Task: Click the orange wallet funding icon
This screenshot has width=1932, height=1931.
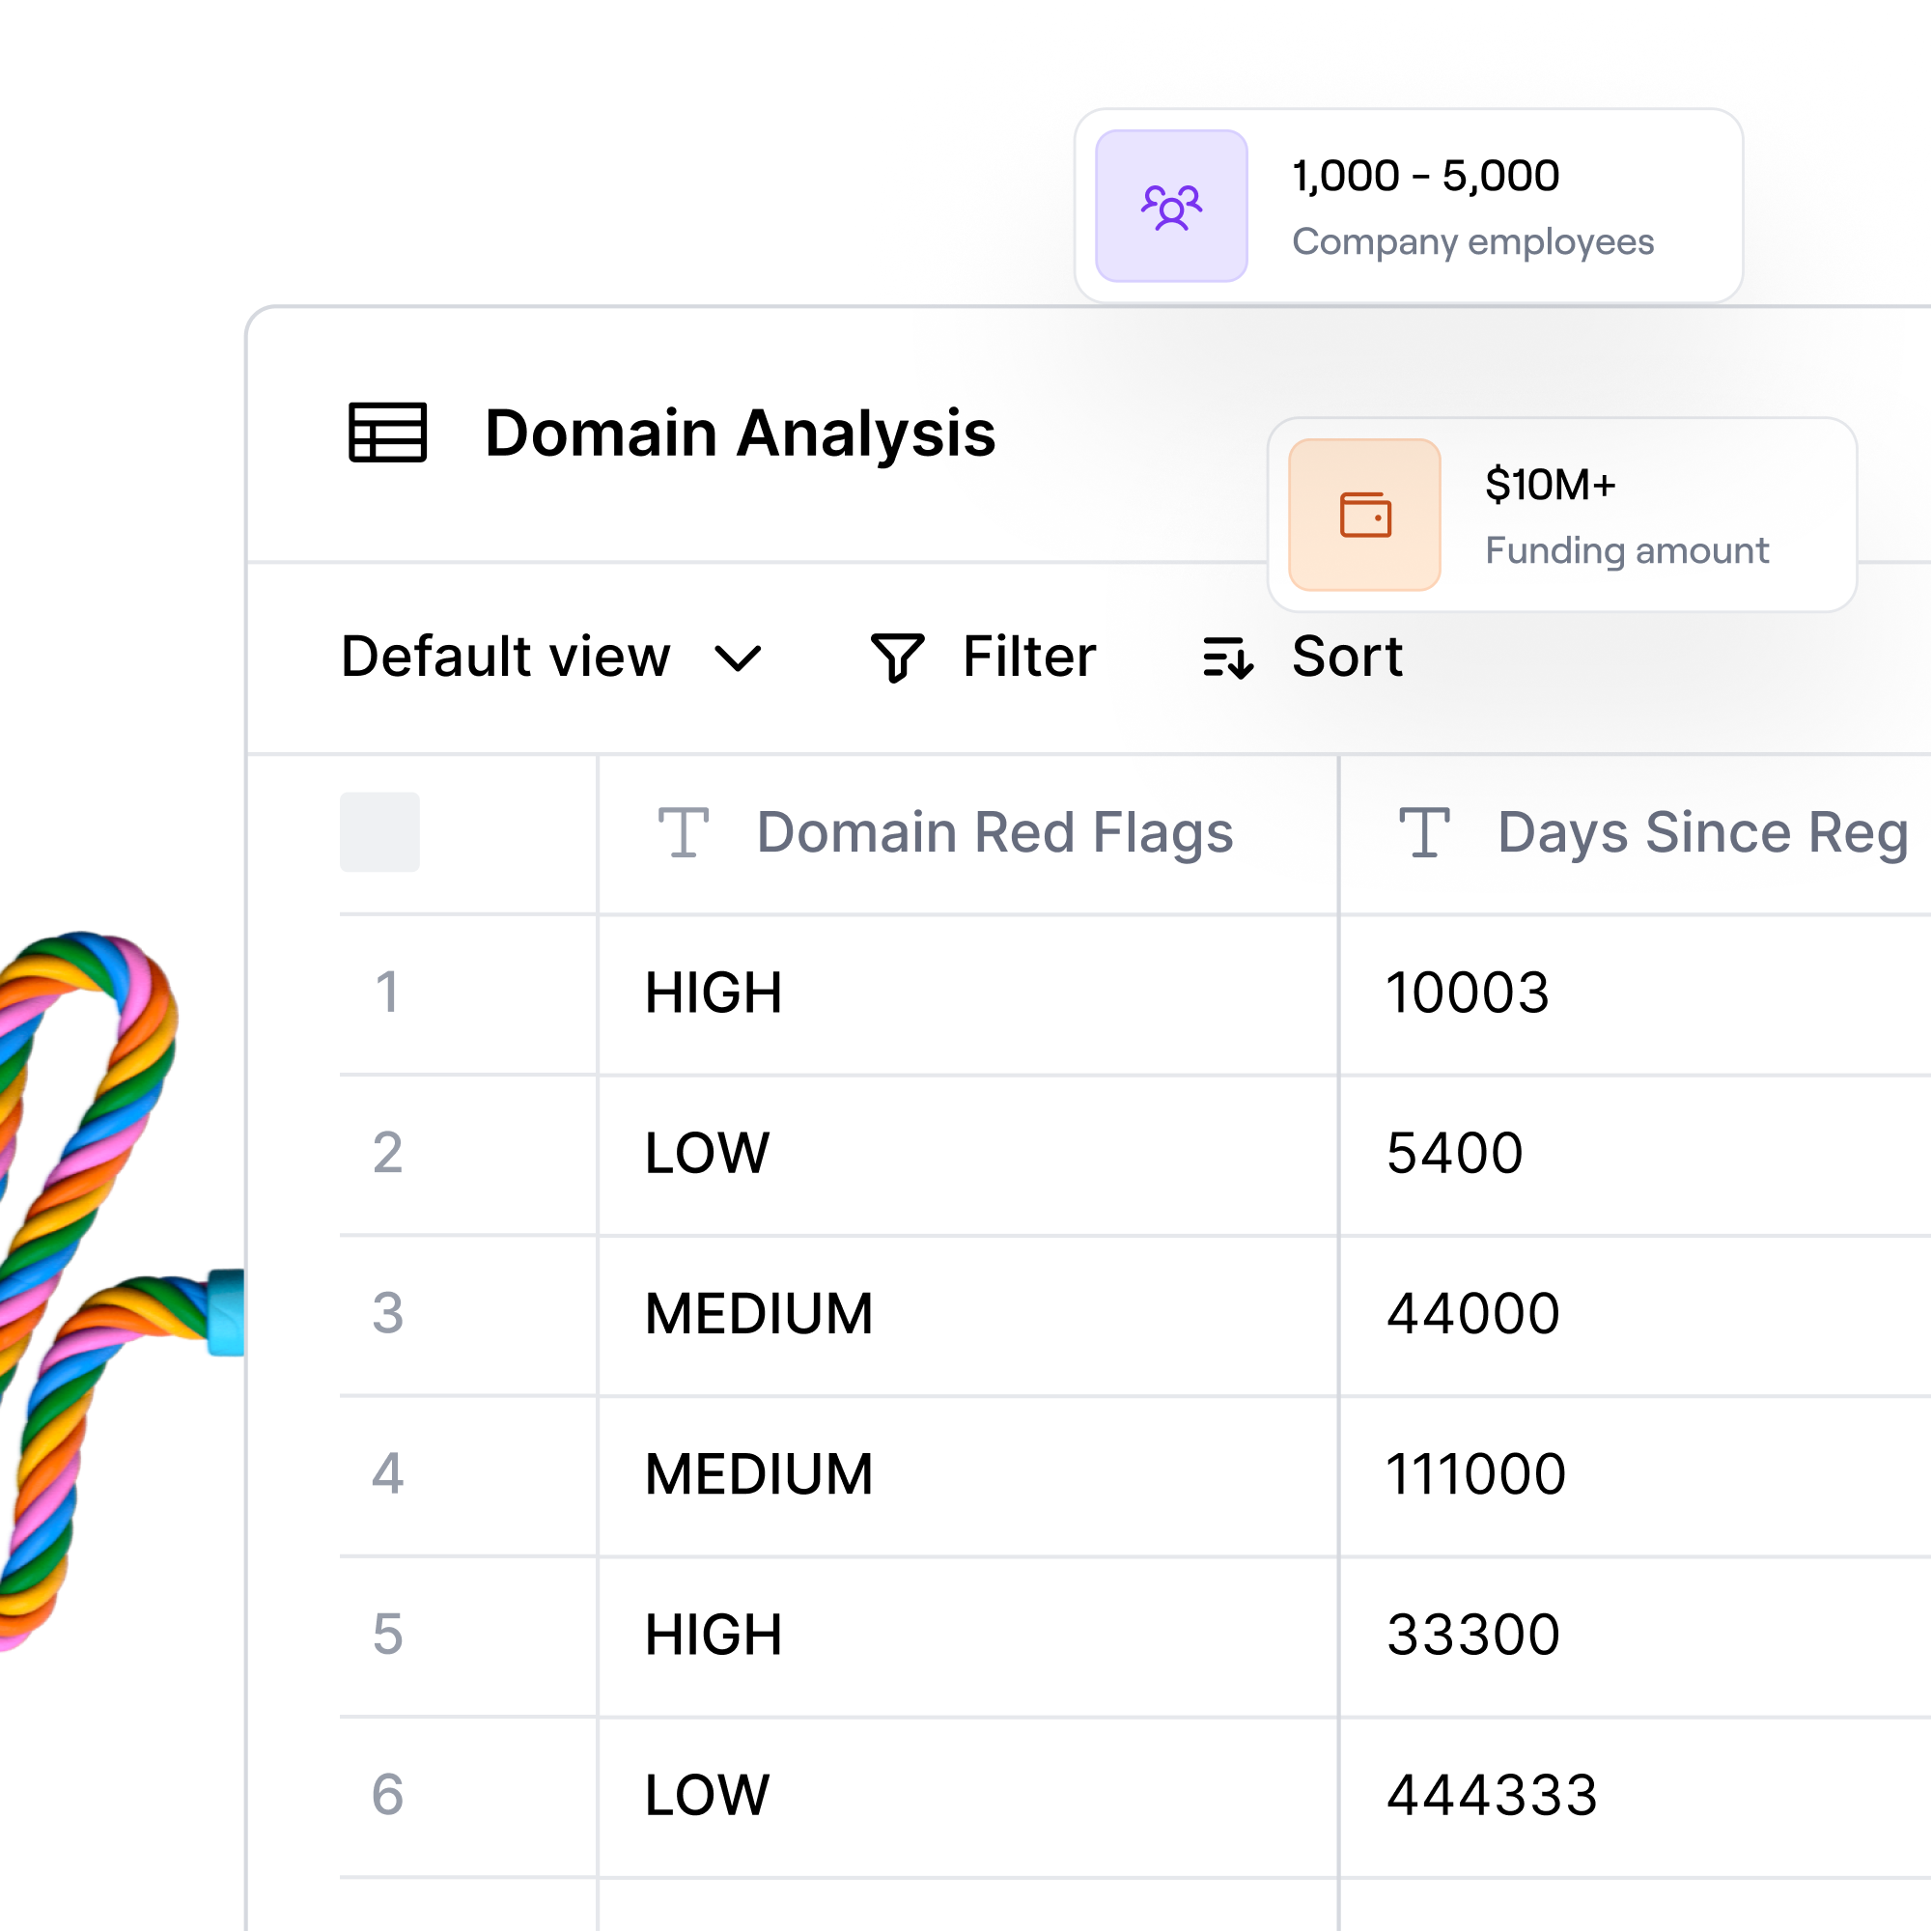Action: (1364, 515)
